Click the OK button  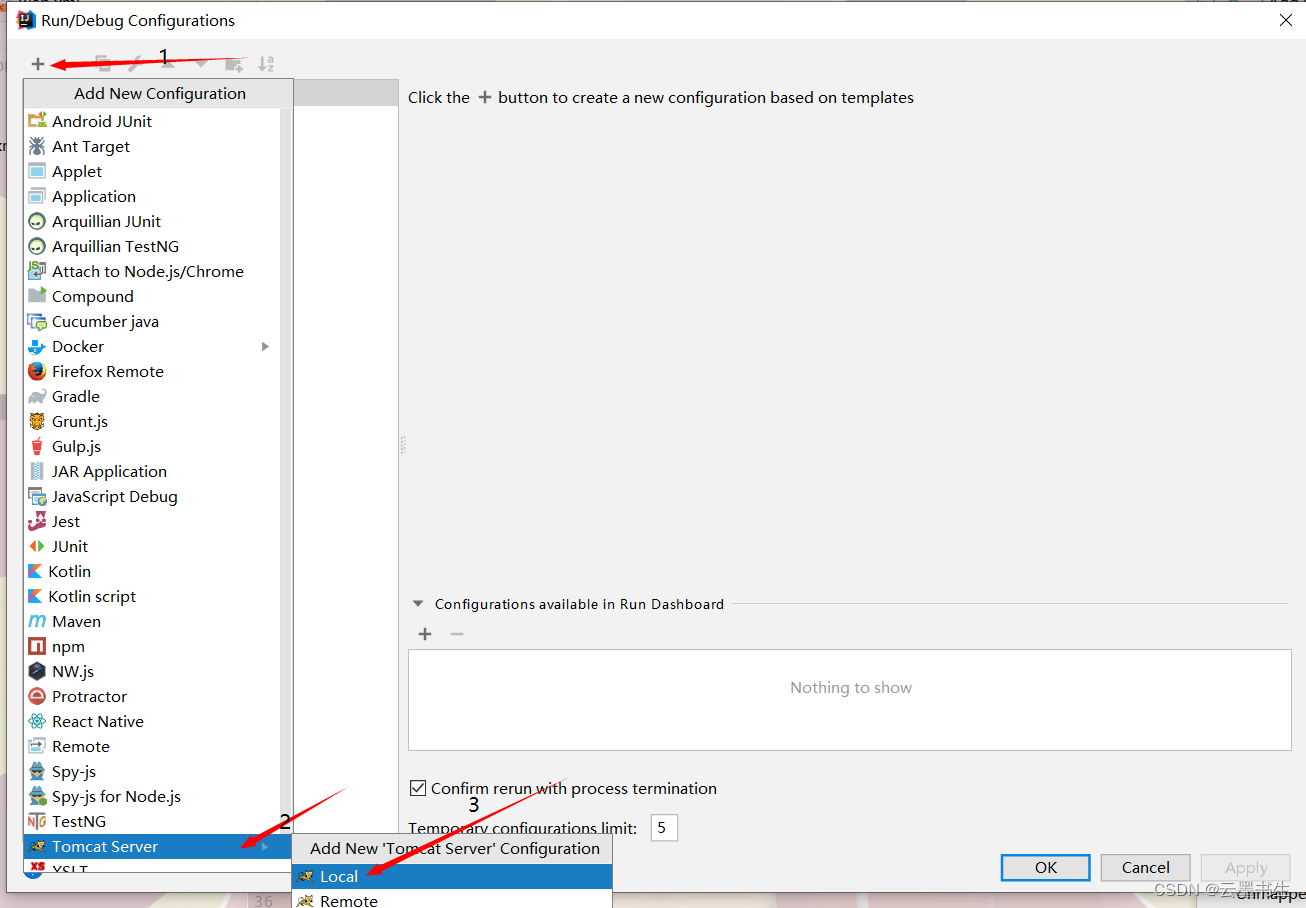coord(1046,867)
